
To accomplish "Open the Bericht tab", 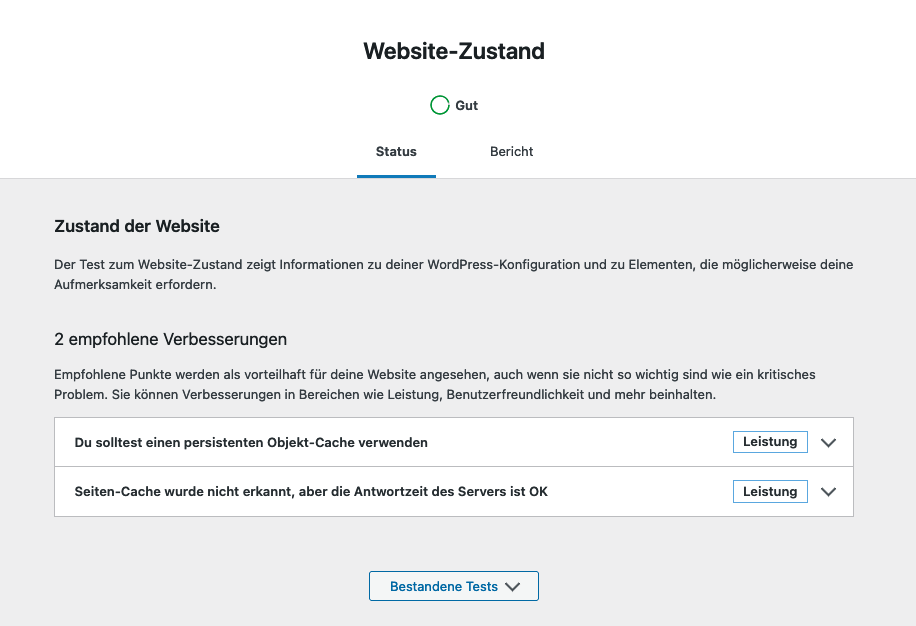I will [511, 152].
